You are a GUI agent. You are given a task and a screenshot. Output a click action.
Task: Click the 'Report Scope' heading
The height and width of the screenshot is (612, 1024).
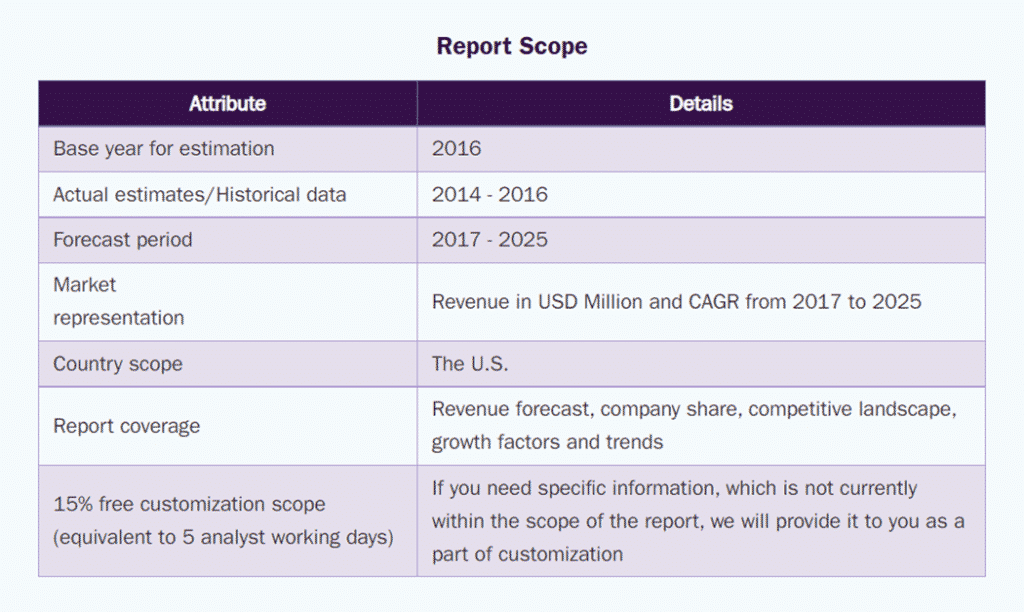pyautogui.click(x=511, y=46)
